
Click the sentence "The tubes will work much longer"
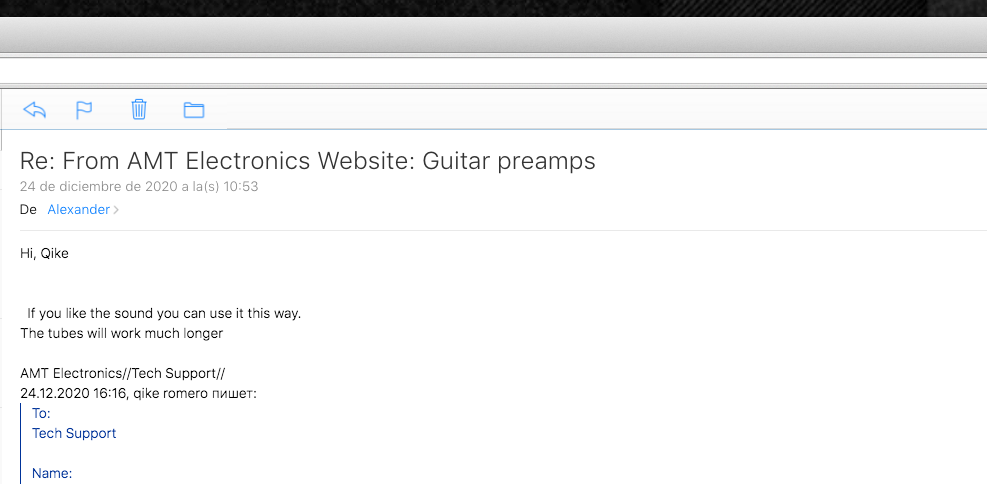tap(121, 333)
